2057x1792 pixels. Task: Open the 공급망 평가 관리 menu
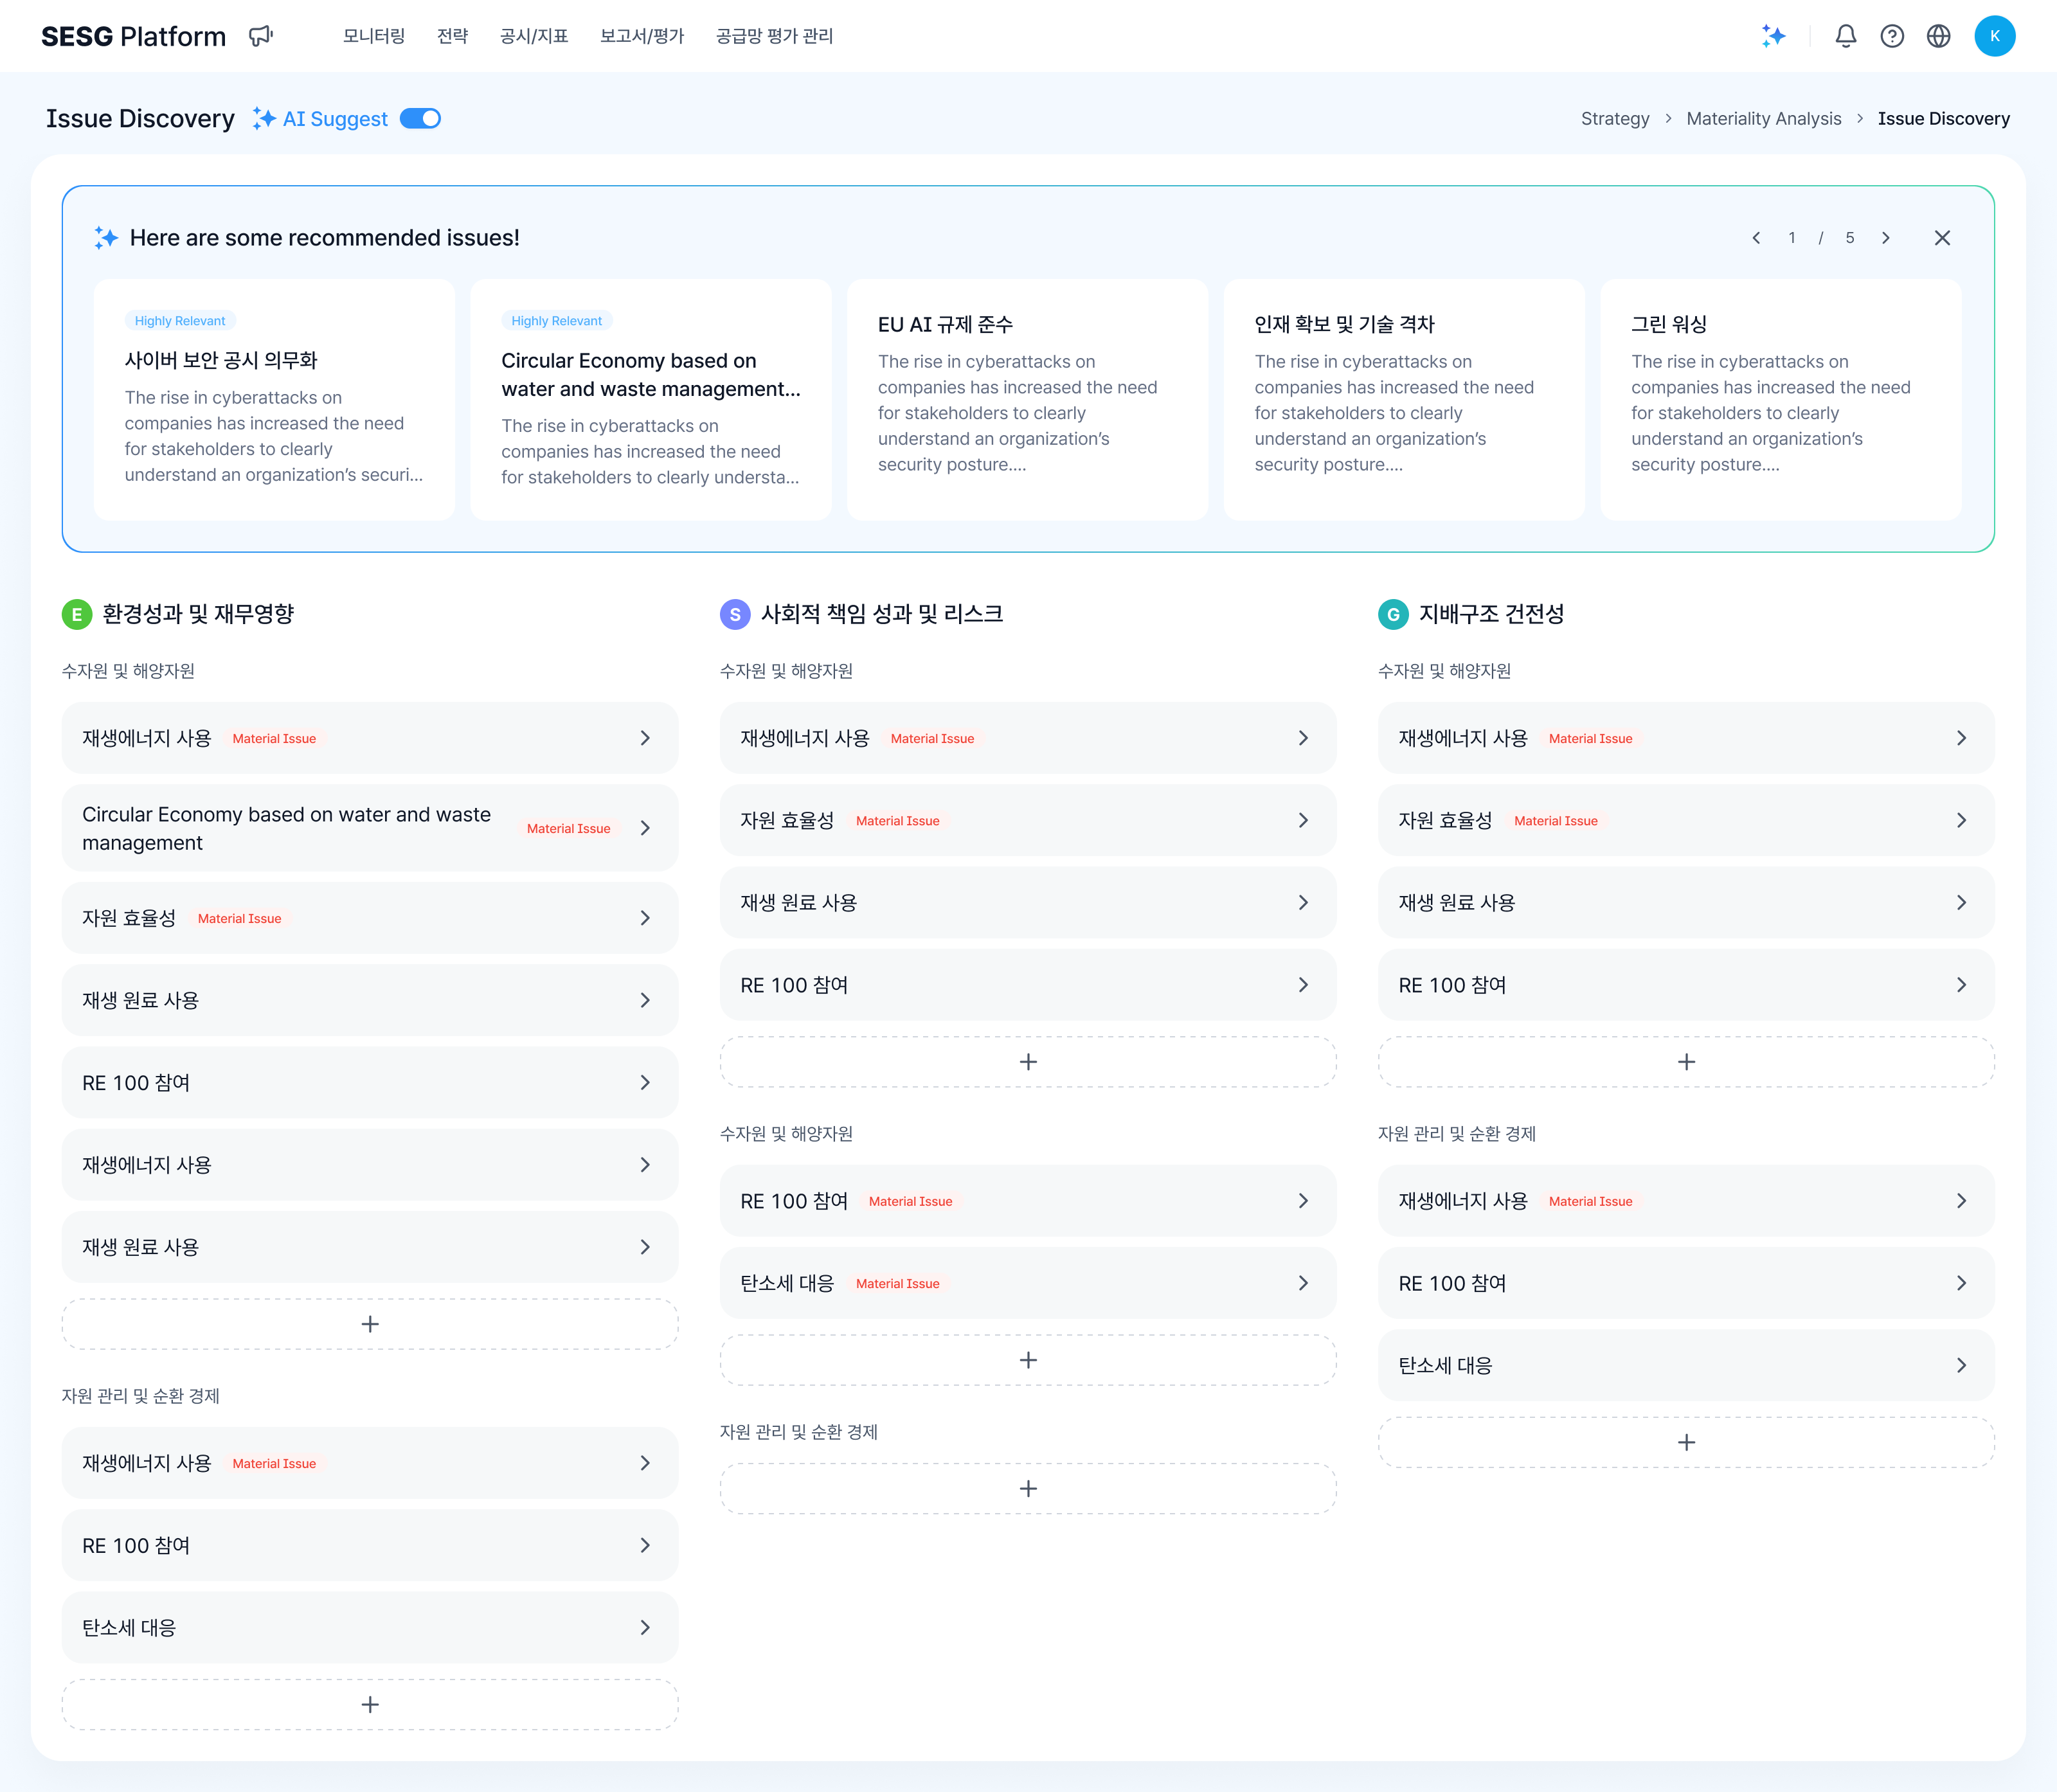coord(774,36)
